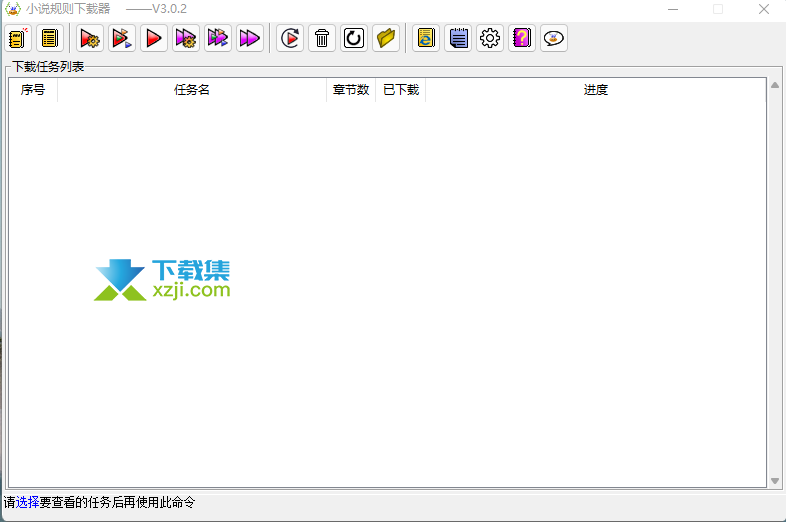
Task: Click the 任务名 column header
Action: pyautogui.click(x=192, y=90)
